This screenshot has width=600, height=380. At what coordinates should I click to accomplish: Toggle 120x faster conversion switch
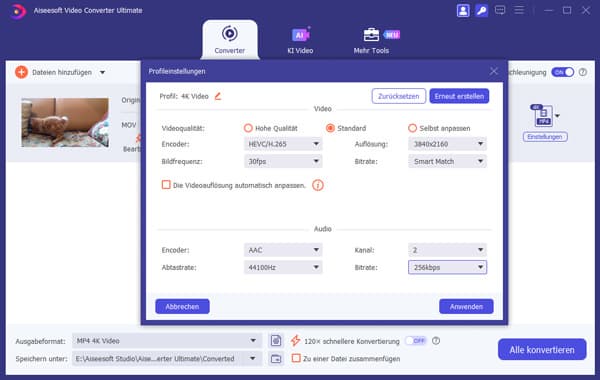[x=416, y=340]
